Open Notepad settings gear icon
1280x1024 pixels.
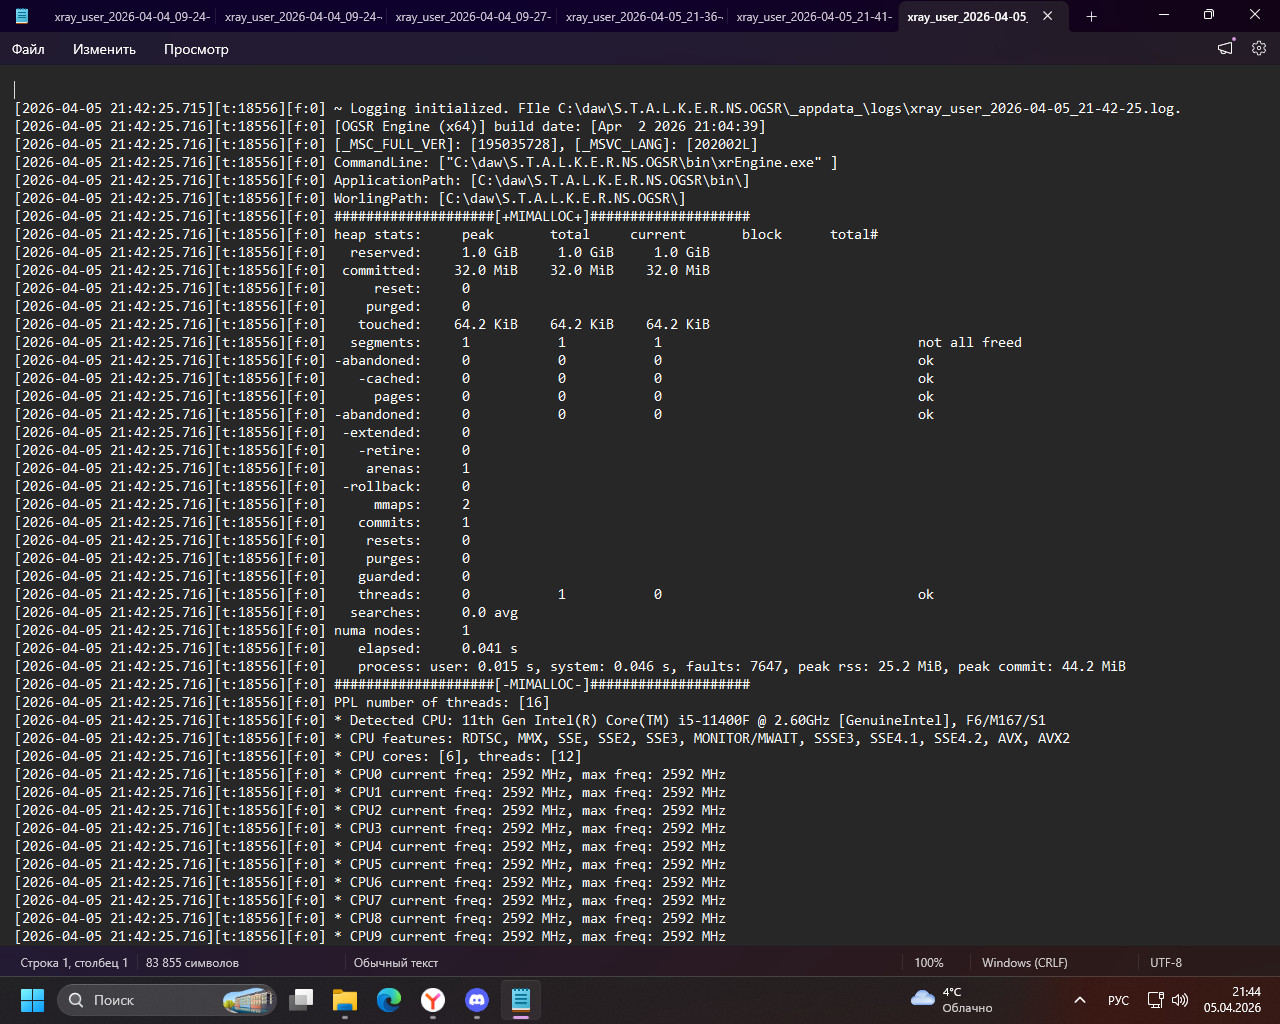tap(1258, 48)
